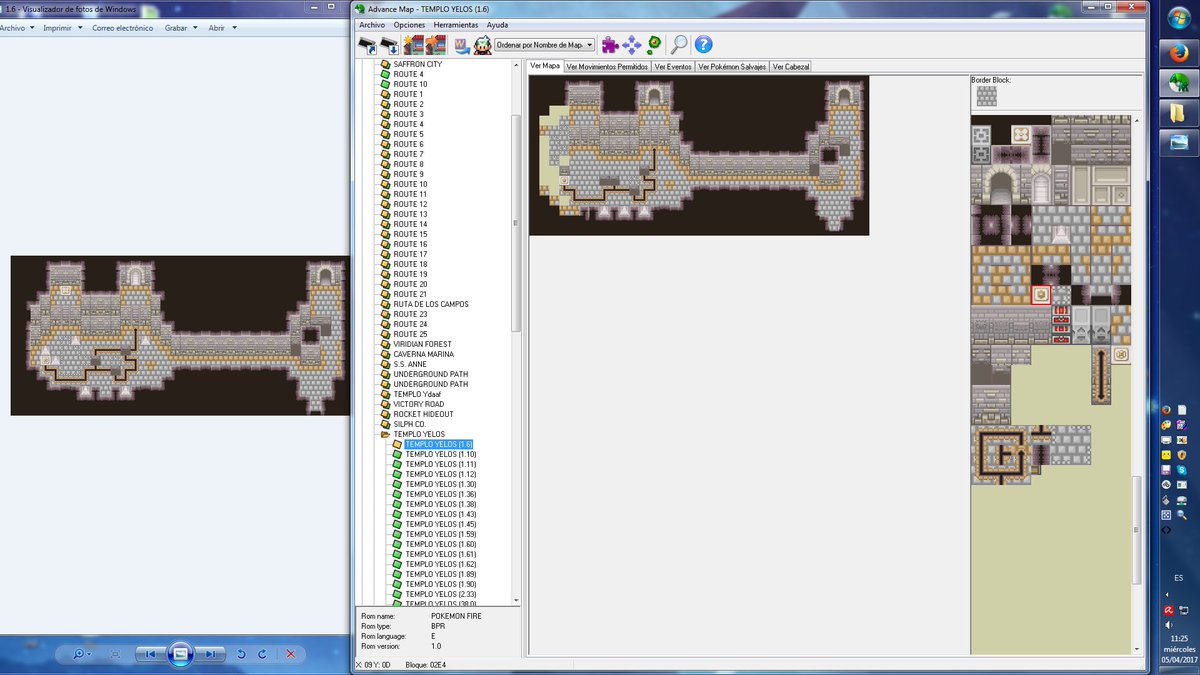Click the previous image button in photo viewer
This screenshot has width=1200, height=675.
pyautogui.click(x=150, y=653)
